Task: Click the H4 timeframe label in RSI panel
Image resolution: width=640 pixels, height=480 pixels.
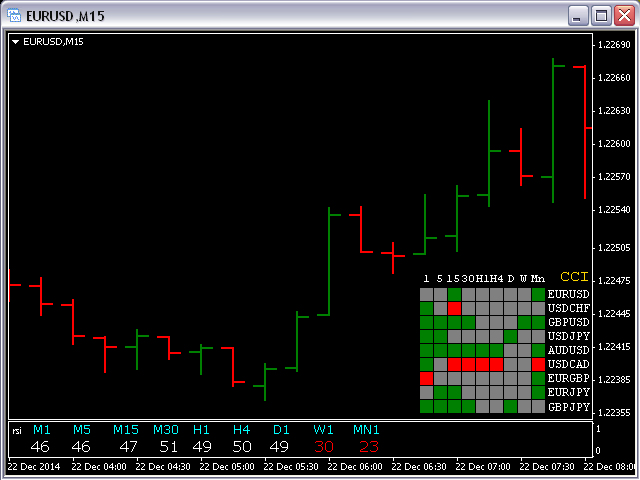Action: (x=241, y=429)
